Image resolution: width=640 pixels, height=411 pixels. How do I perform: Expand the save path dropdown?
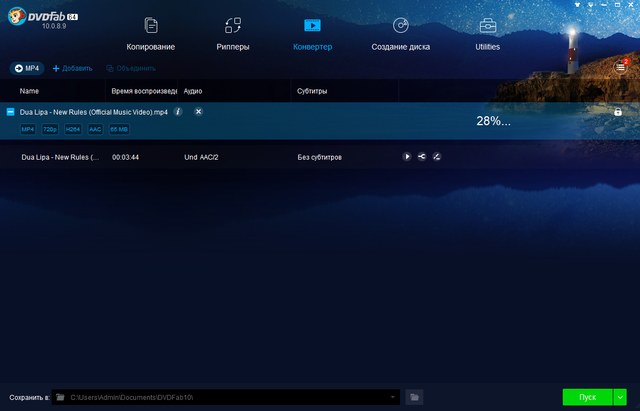coord(393,397)
